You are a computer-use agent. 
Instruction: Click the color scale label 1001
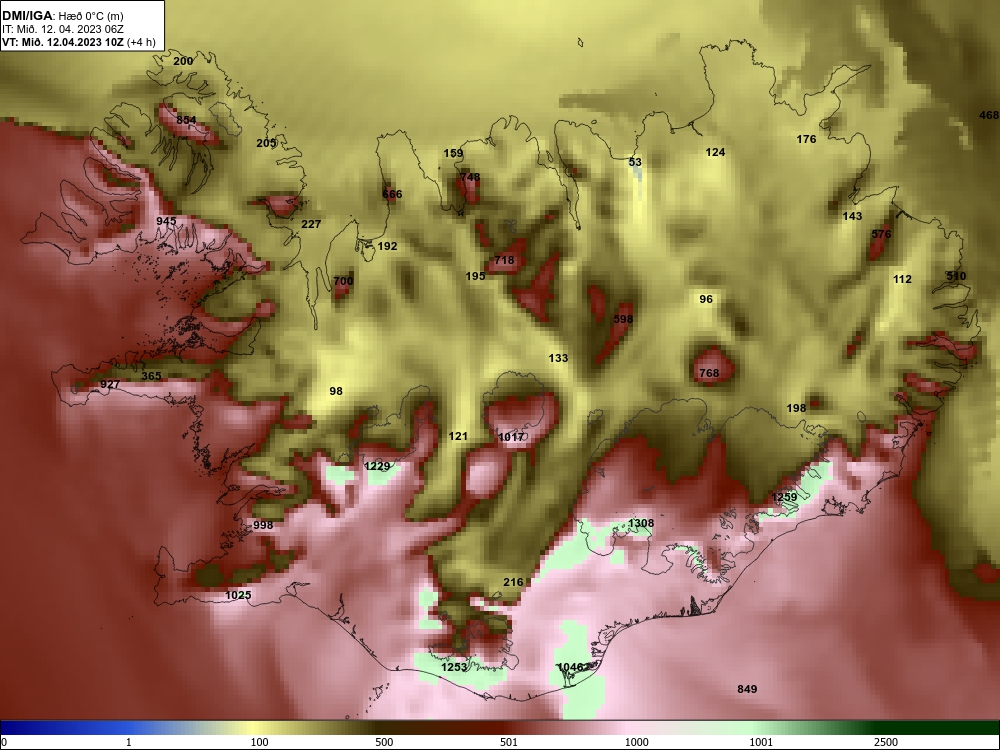click(761, 742)
